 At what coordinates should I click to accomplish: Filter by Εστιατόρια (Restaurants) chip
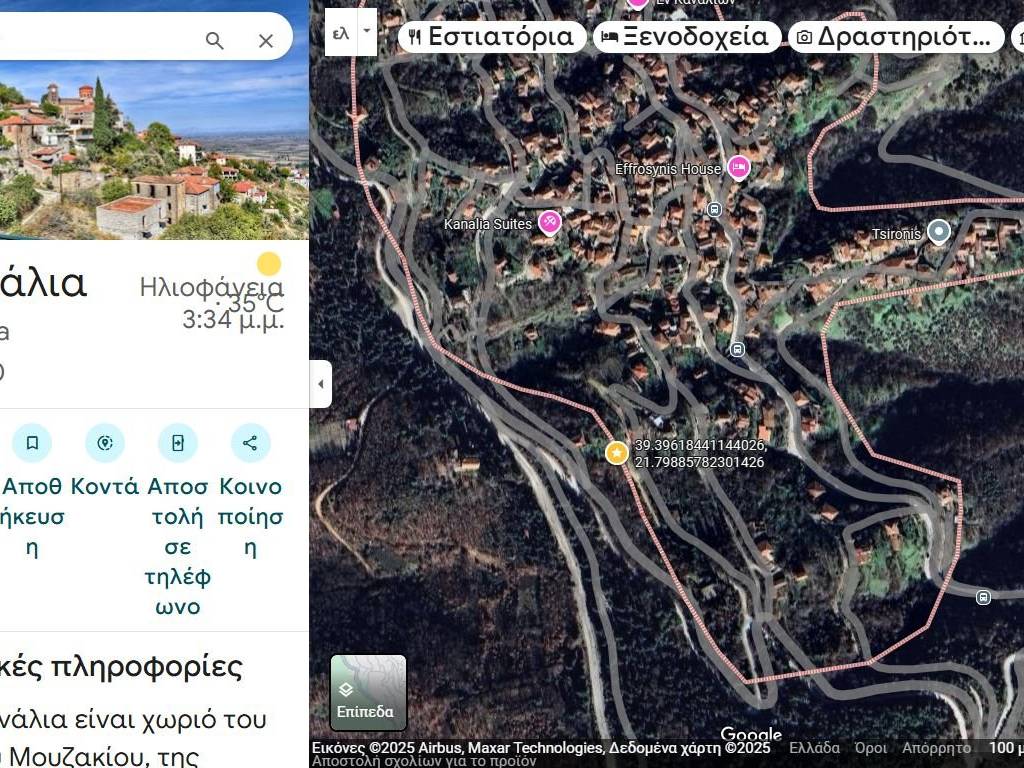tap(492, 37)
